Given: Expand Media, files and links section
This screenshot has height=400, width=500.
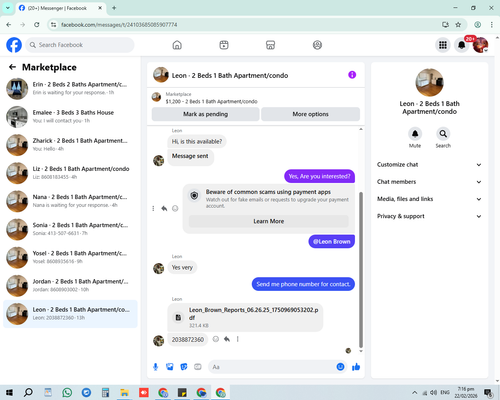Looking at the screenshot, I should pyautogui.click(x=429, y=199).
